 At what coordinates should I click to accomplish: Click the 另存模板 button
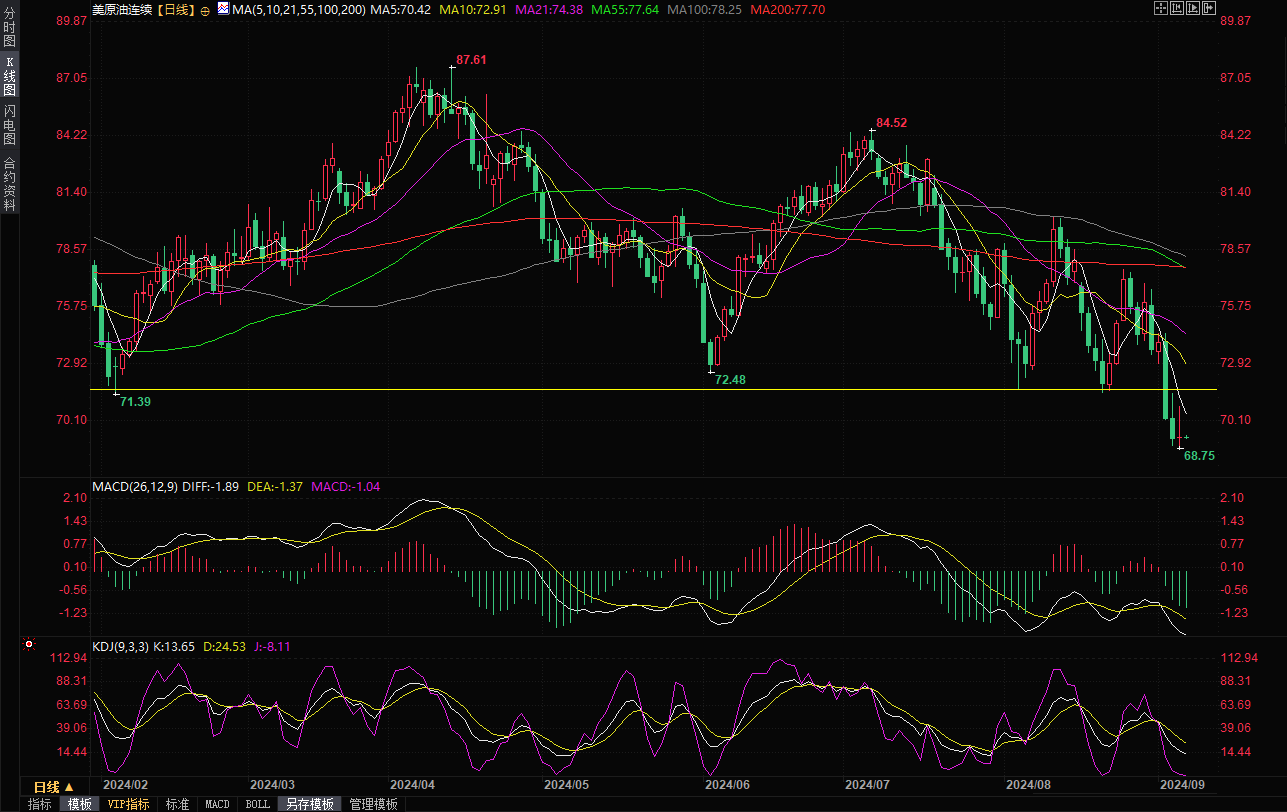click(309, 804)
